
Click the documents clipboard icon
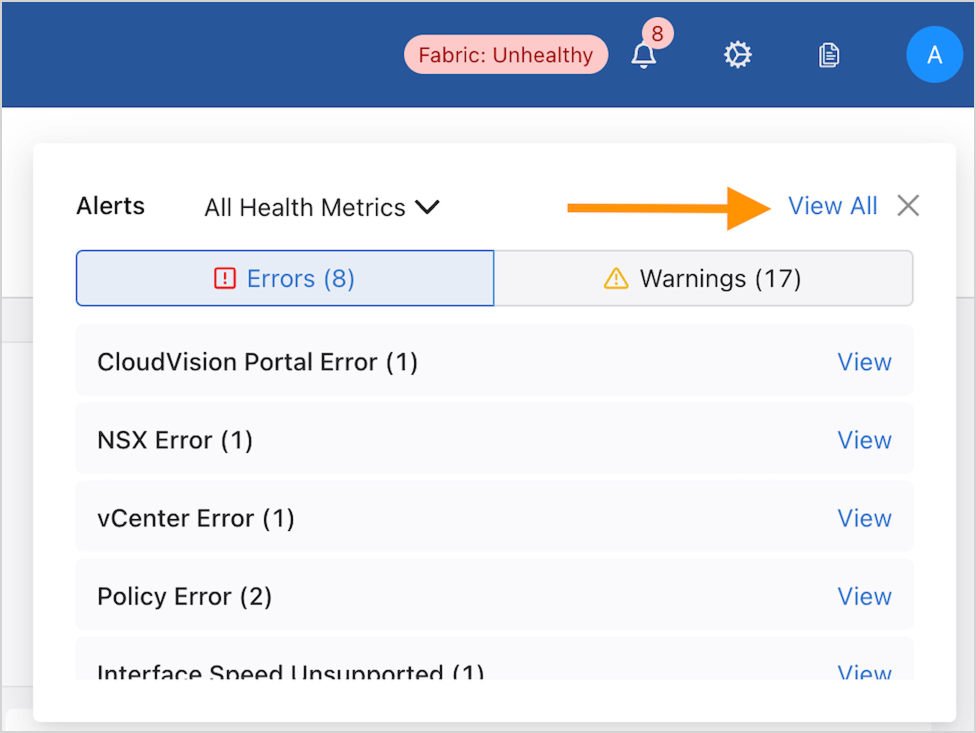(828, 55)
